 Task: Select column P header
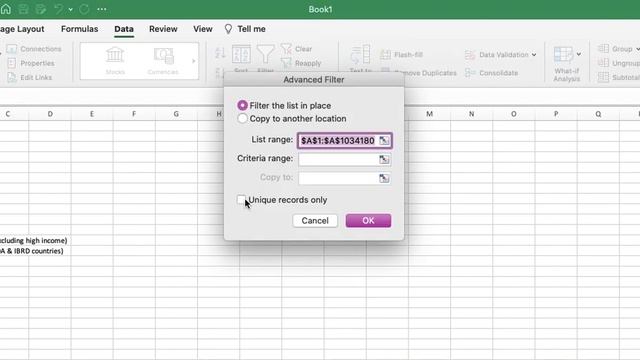[x=556, y=114]
